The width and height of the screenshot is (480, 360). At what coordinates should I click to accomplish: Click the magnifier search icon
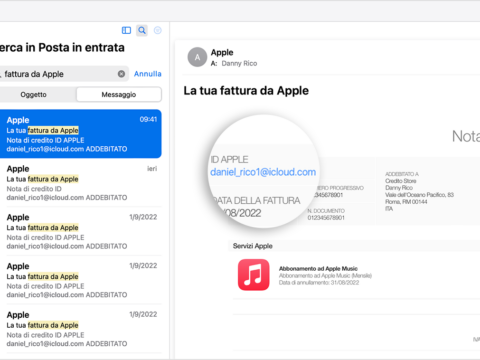[142, 30]
